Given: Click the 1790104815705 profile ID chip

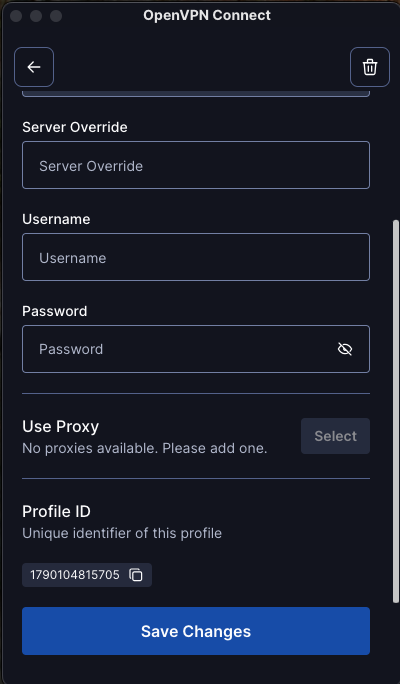Looking at the screenshot, I should (x=87, y=575).
